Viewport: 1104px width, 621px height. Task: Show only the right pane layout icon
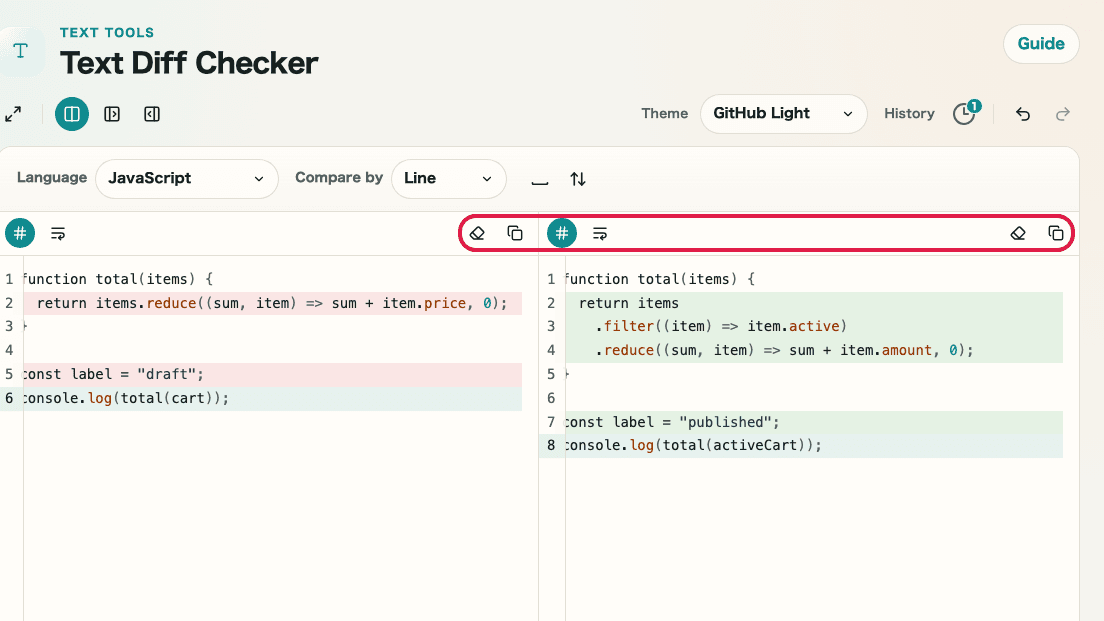[152, 114]
